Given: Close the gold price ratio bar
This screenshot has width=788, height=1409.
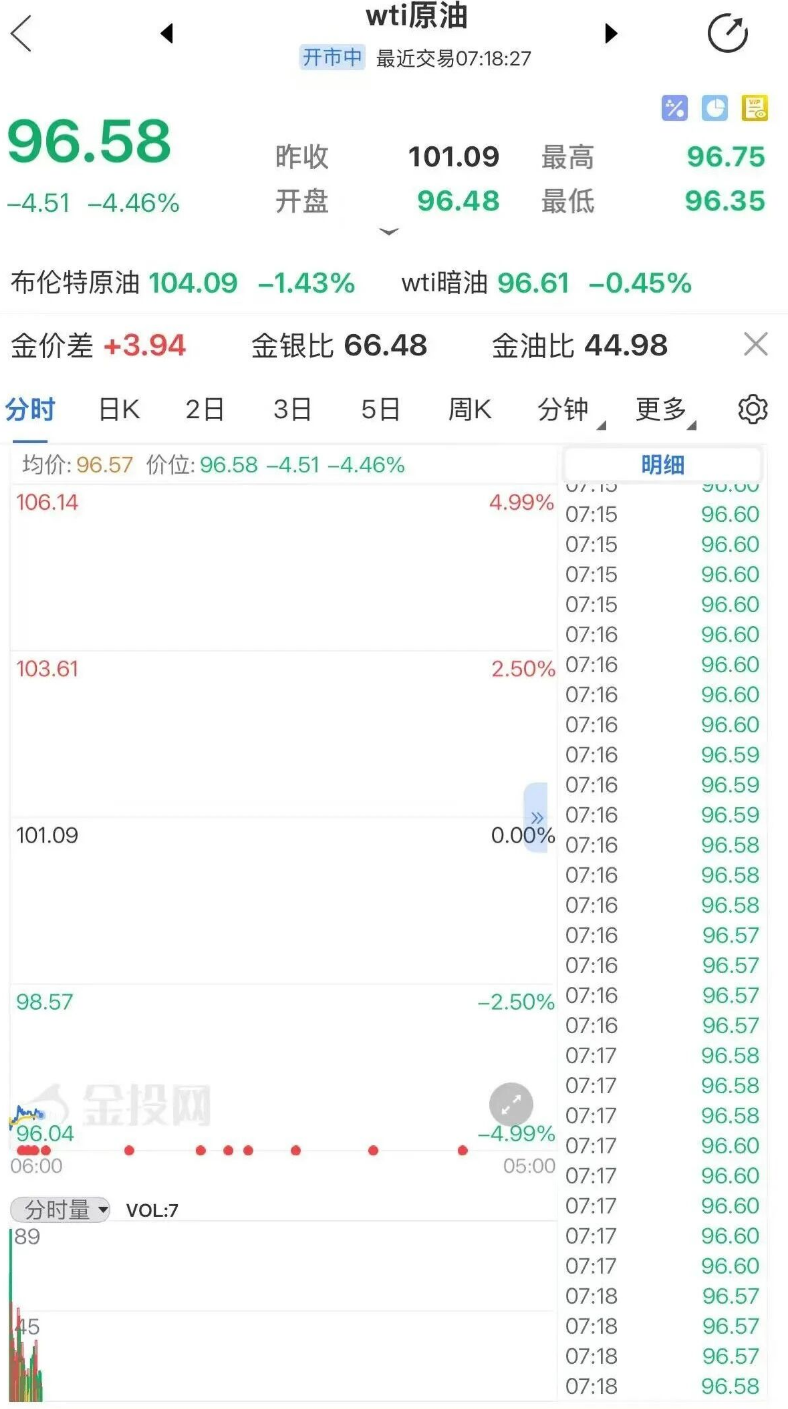Looking at the screenshot, I should coord(756,345).
